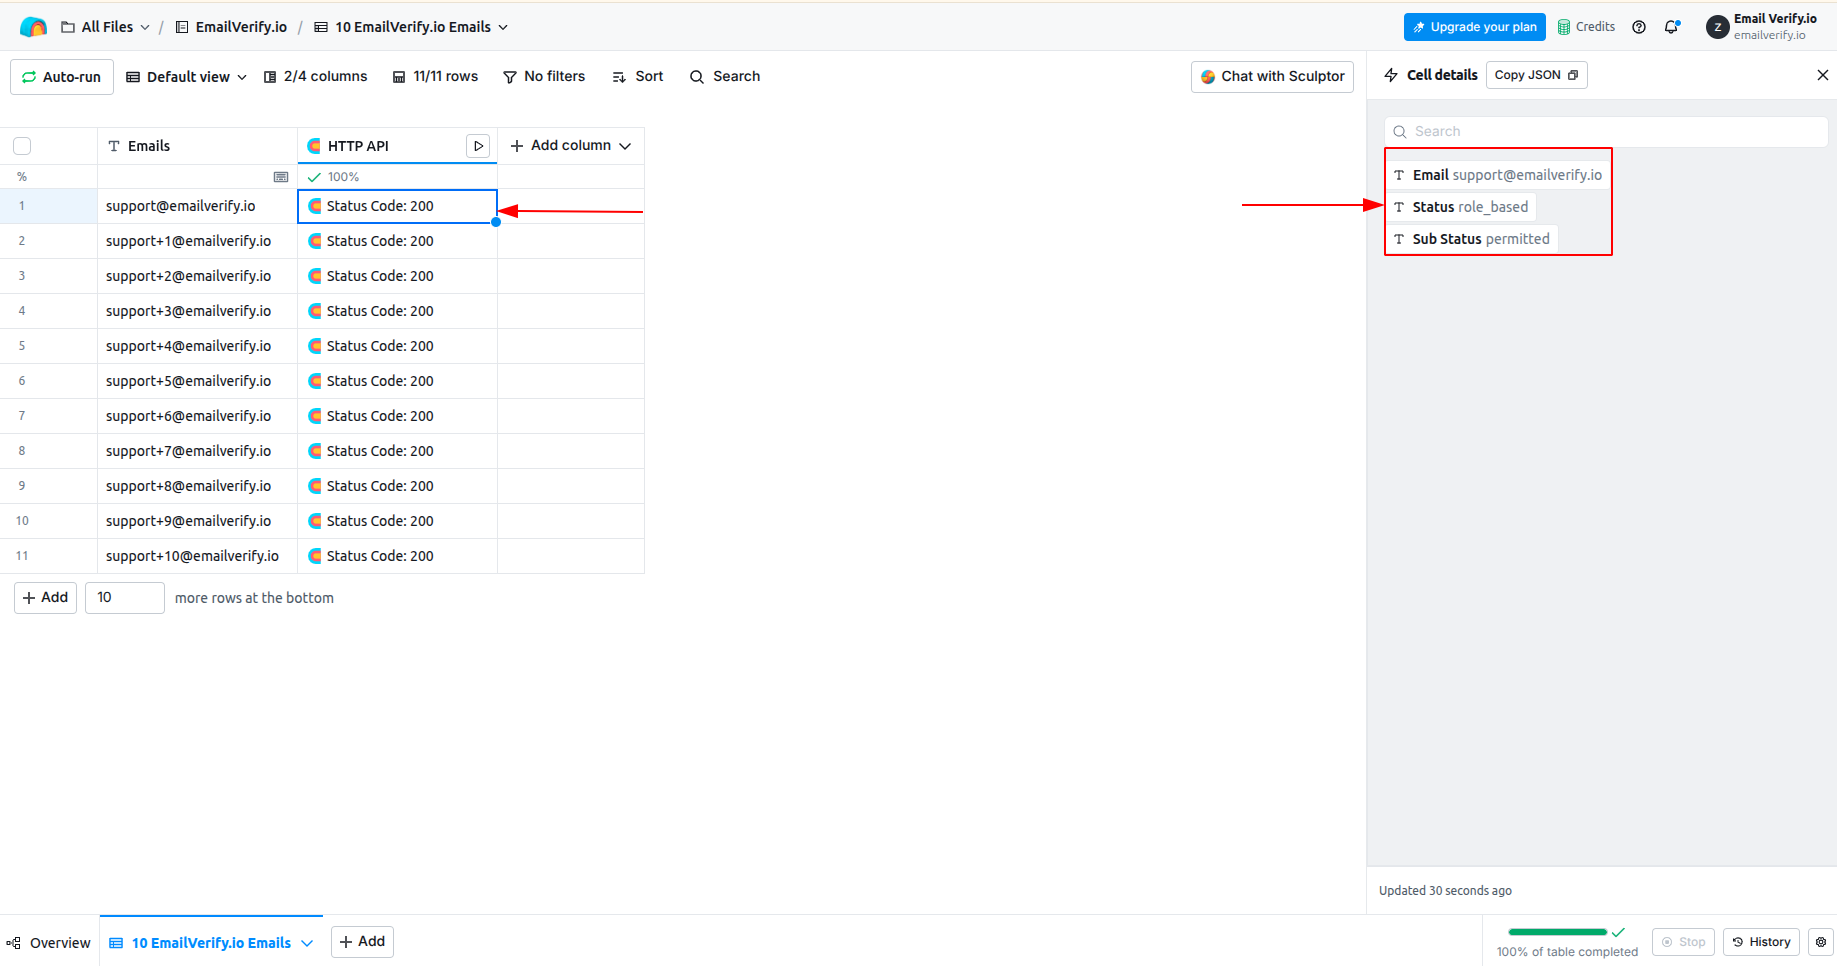This screenshot has width=1837, height=966.
Task: Select cell support+3@emailverify.io
Action: coord(198,311)
